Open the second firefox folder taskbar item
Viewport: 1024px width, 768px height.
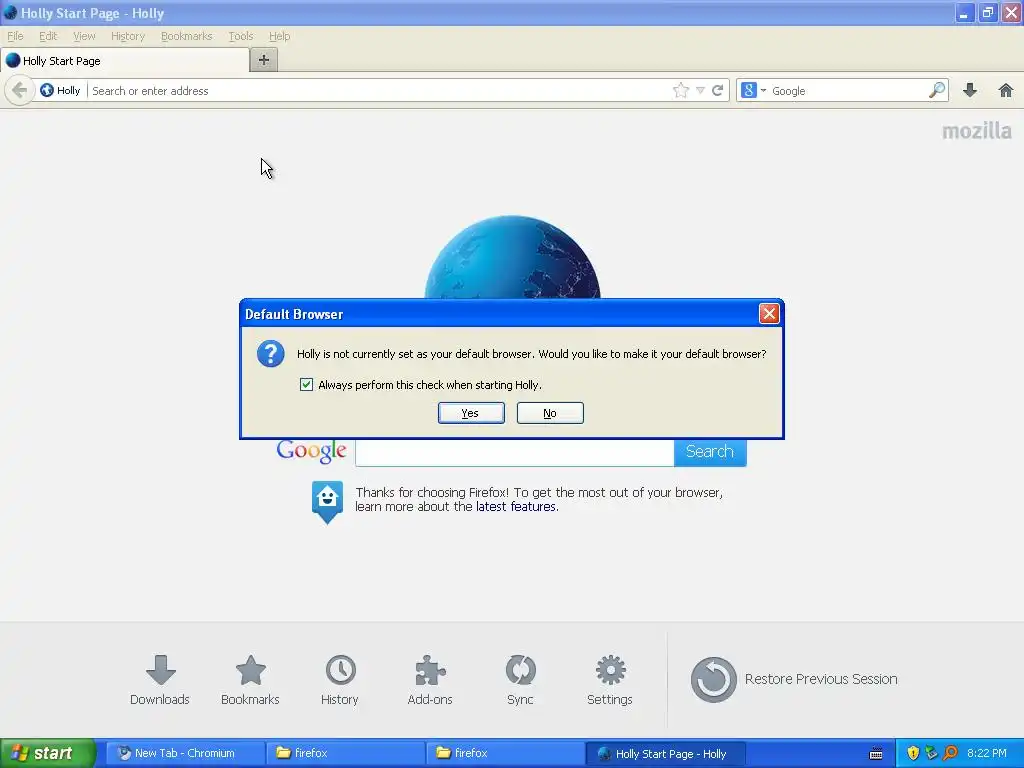point(505,753)
